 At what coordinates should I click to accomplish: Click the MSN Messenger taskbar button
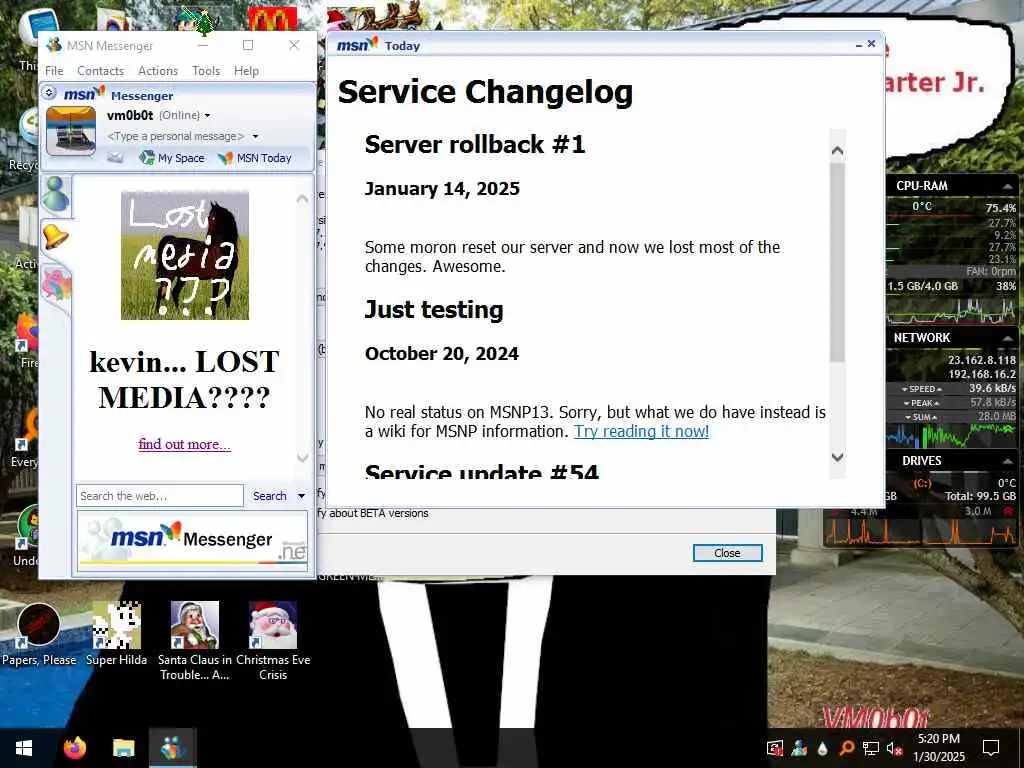[x=173, y=748]
